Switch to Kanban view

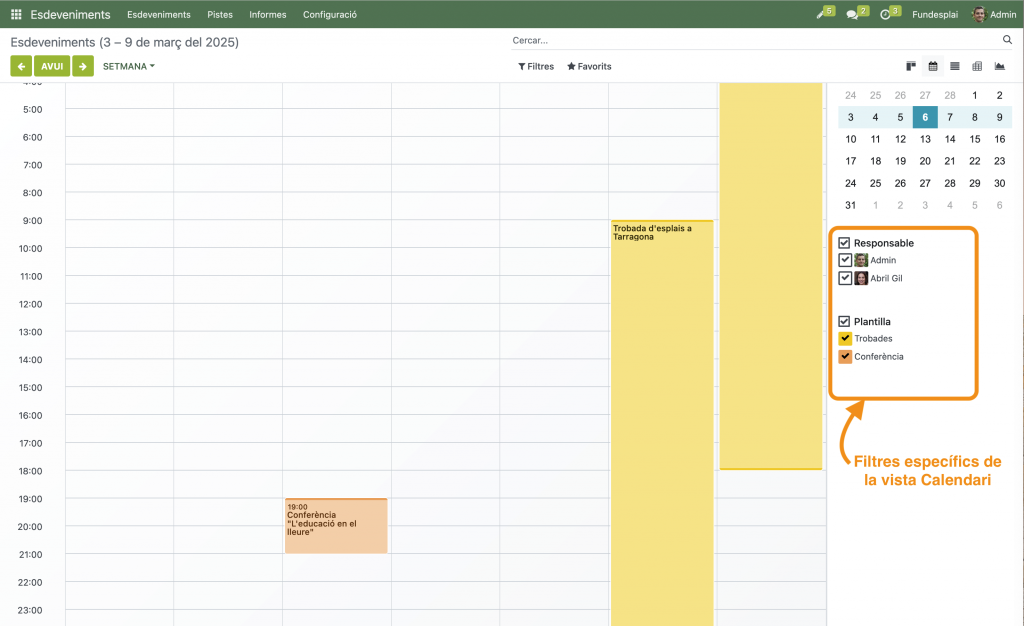(911, 67)
